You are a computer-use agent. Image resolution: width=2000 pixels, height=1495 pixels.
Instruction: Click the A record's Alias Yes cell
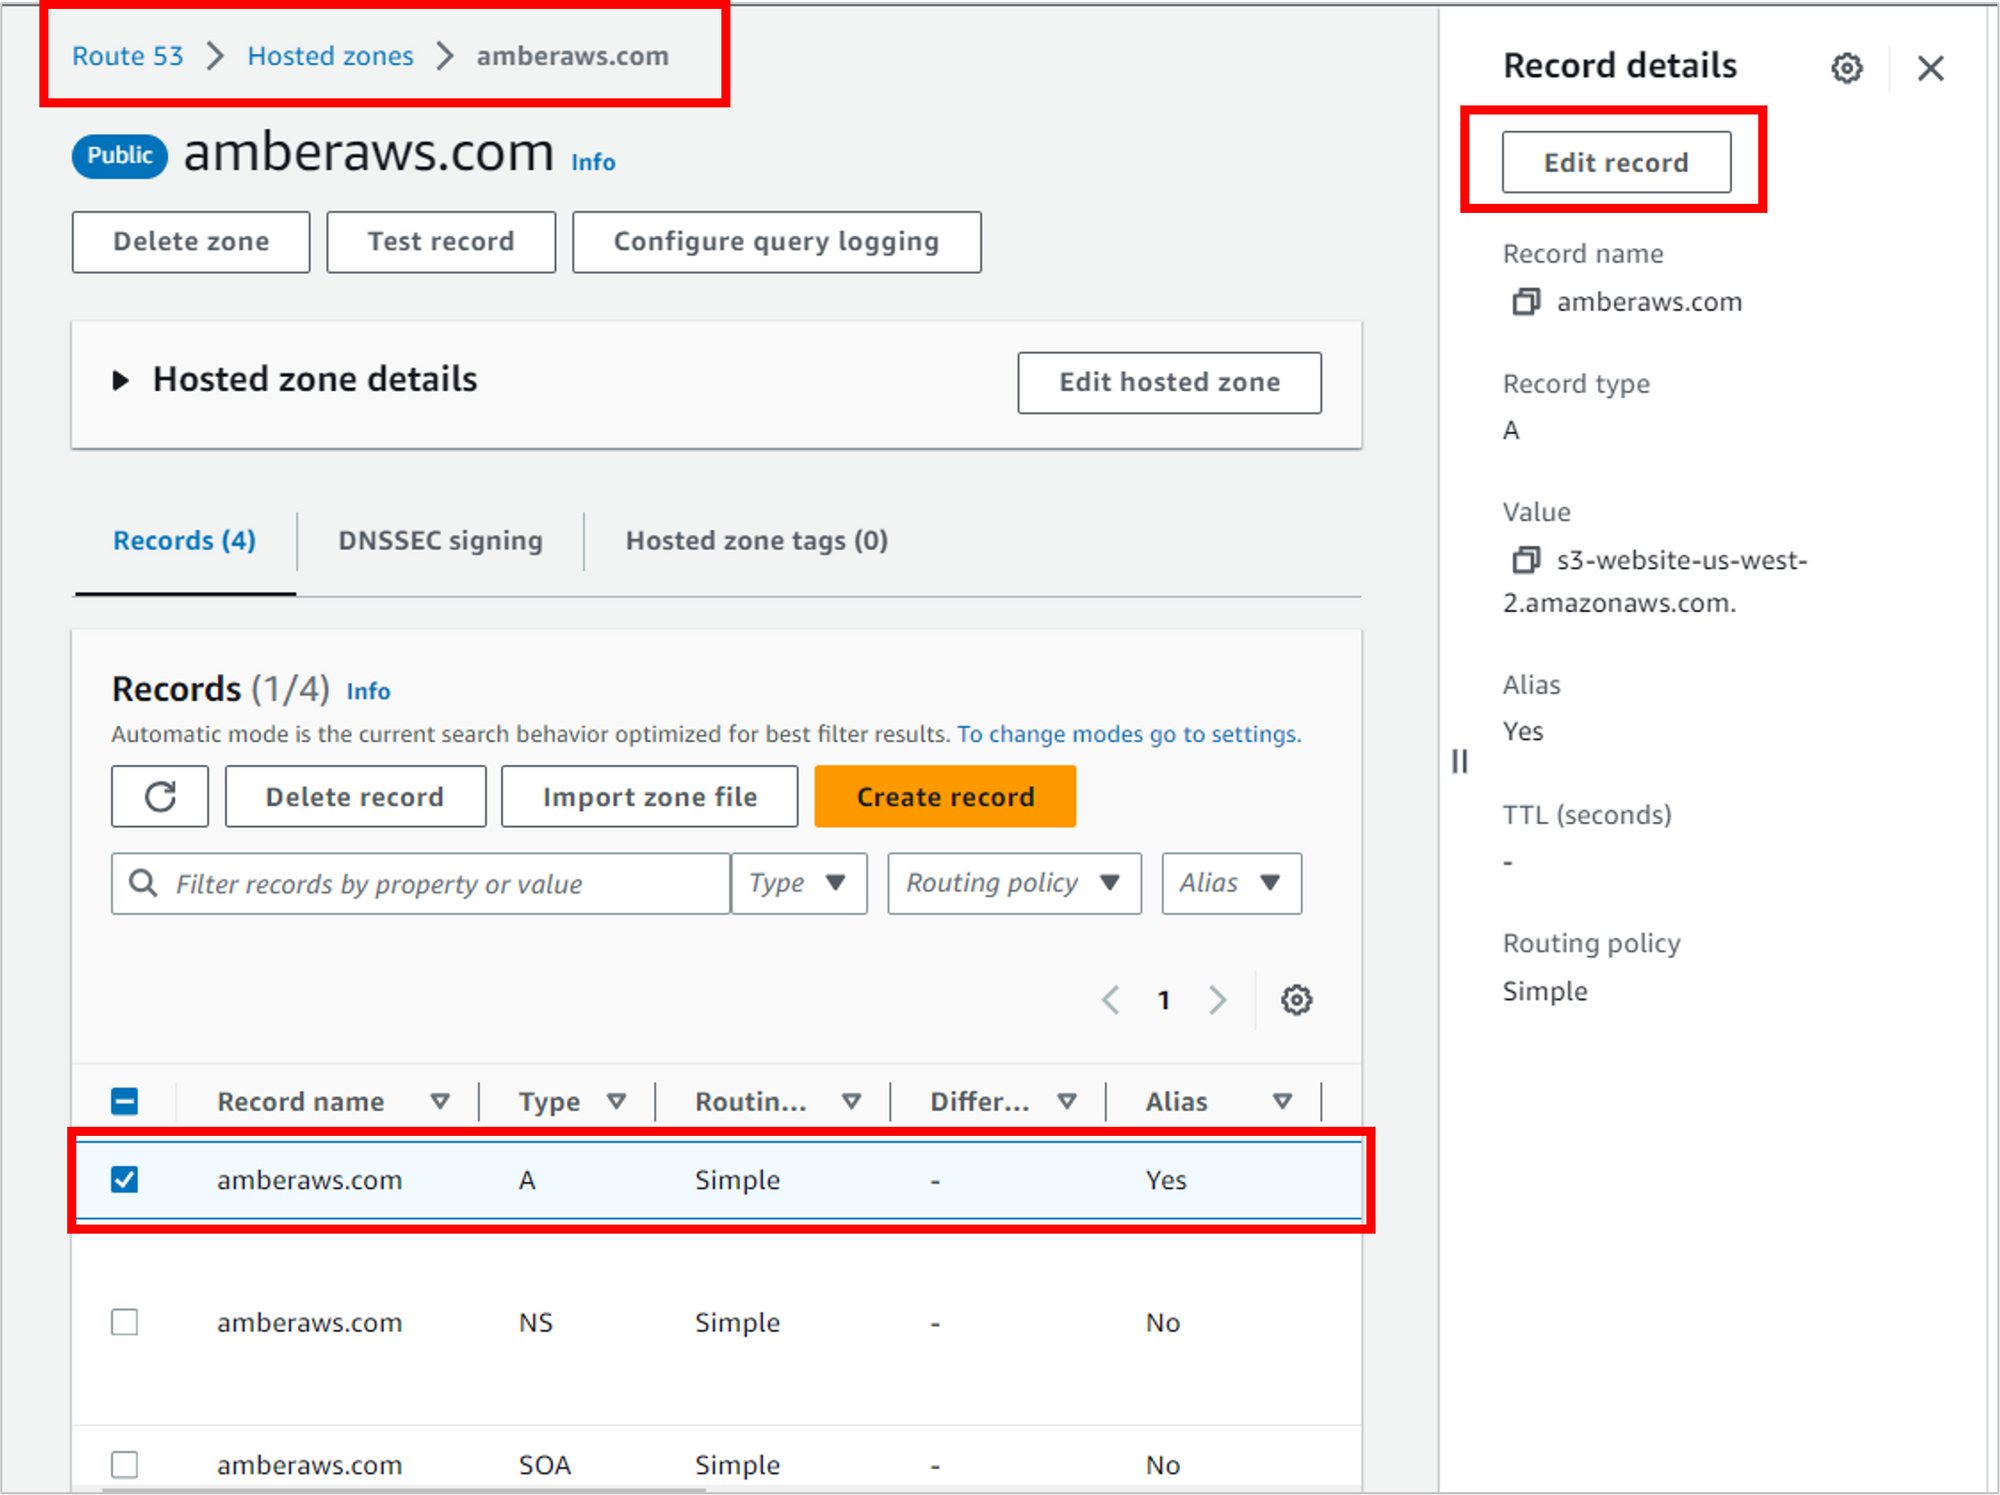pos(1166,1179)
